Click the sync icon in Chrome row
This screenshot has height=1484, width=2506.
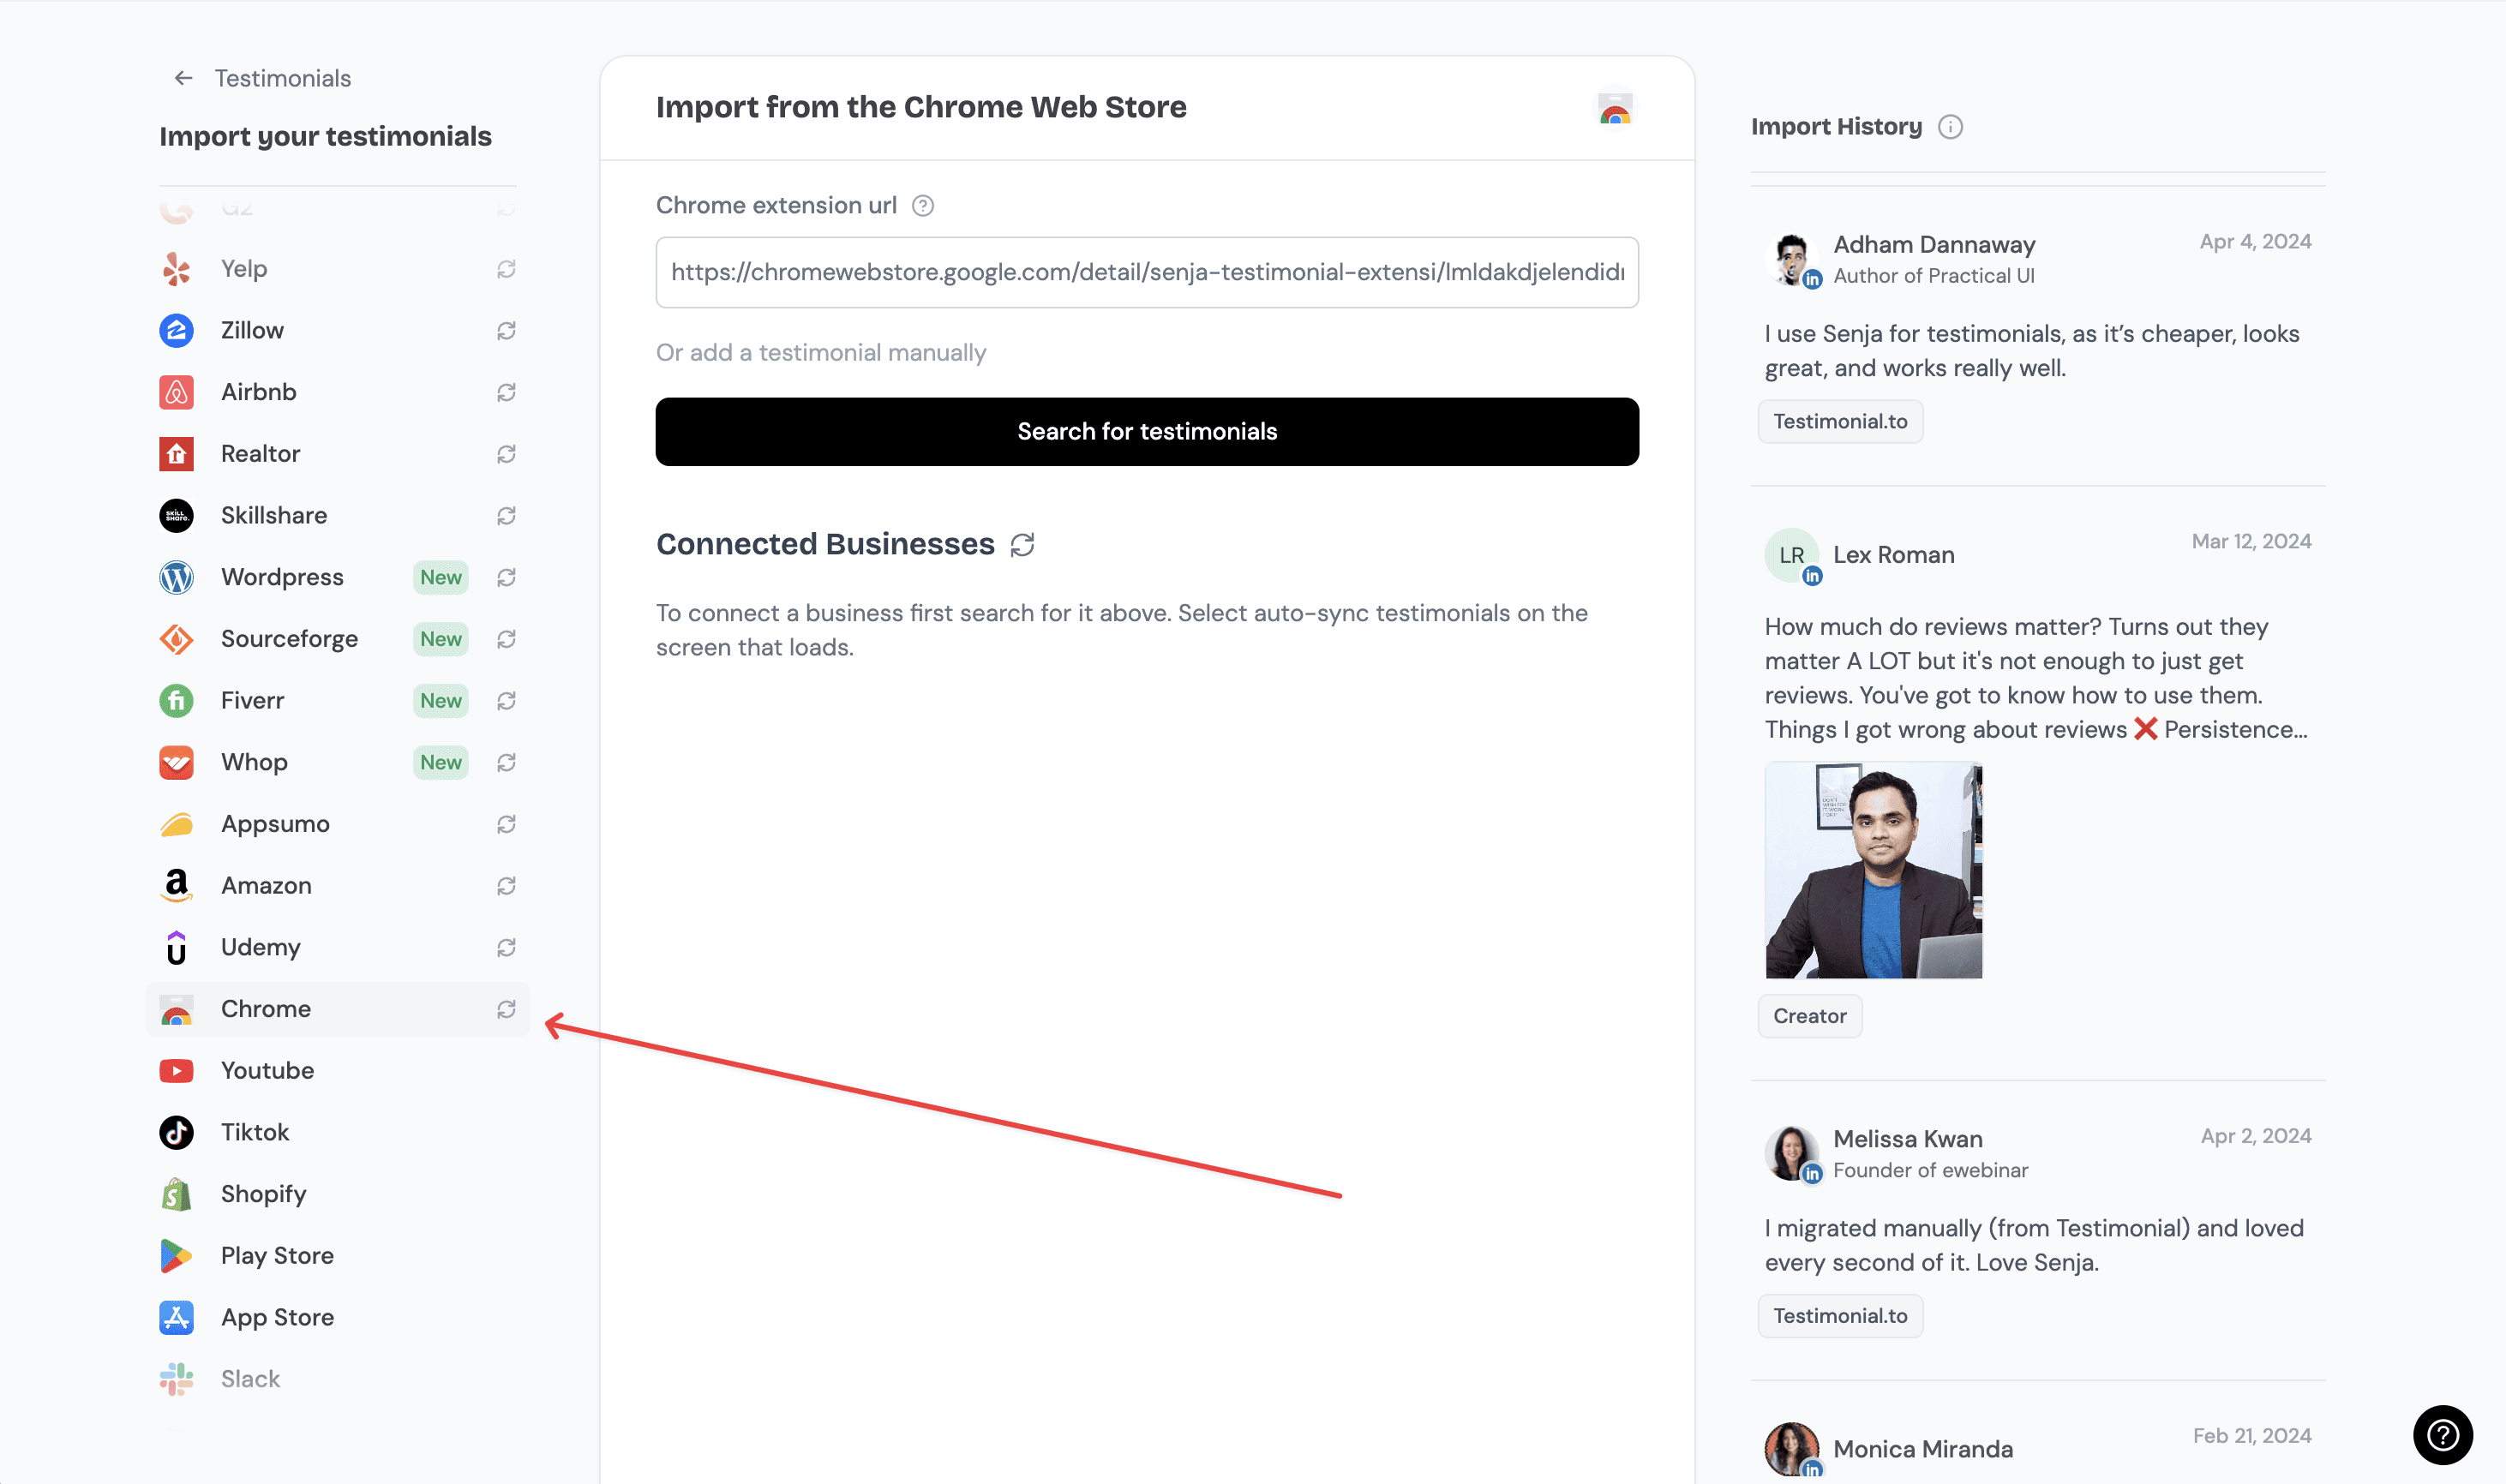pos(506,1009)
